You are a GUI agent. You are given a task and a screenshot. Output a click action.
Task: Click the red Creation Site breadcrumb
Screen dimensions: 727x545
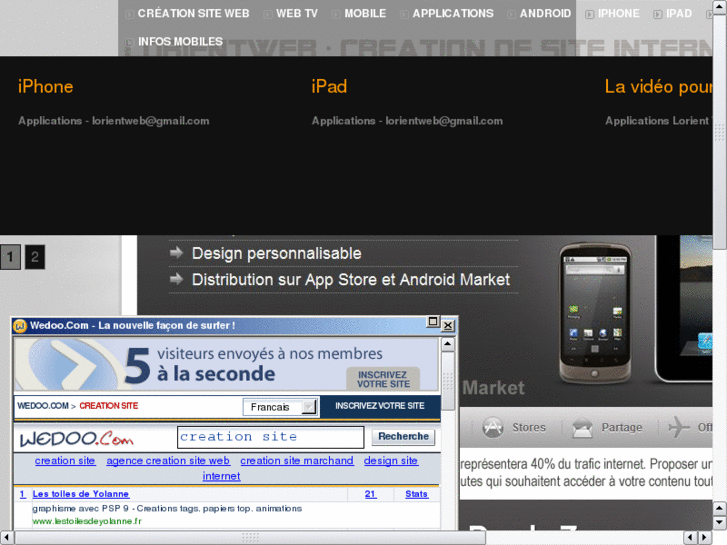pos(108,406)
